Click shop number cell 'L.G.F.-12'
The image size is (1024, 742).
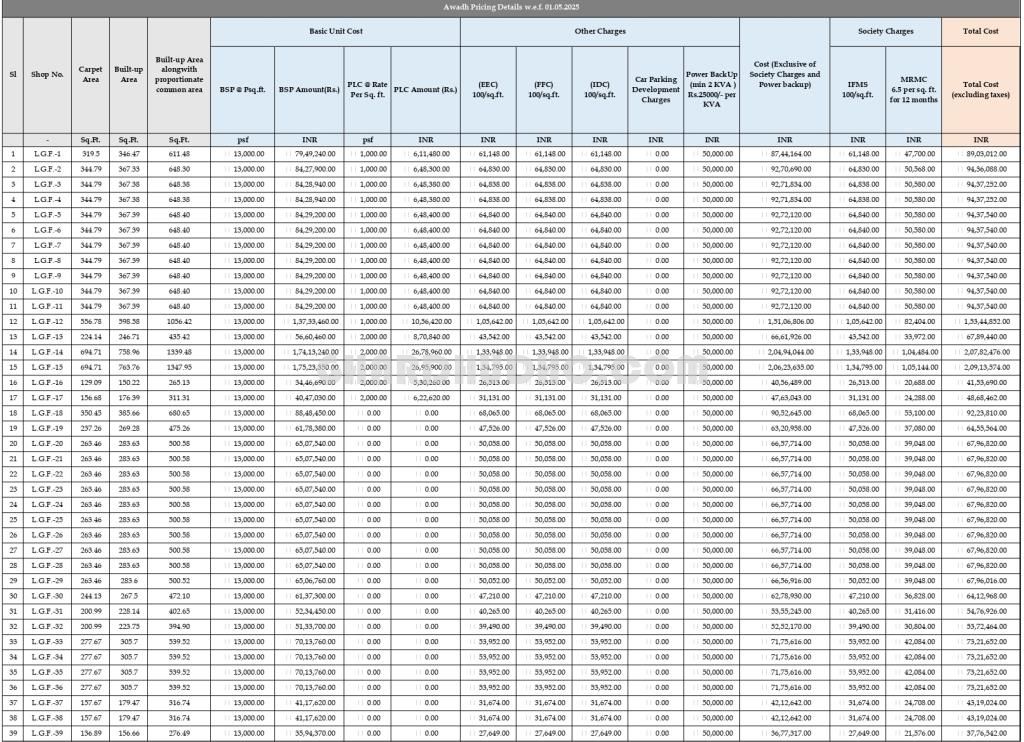point(48,321)
